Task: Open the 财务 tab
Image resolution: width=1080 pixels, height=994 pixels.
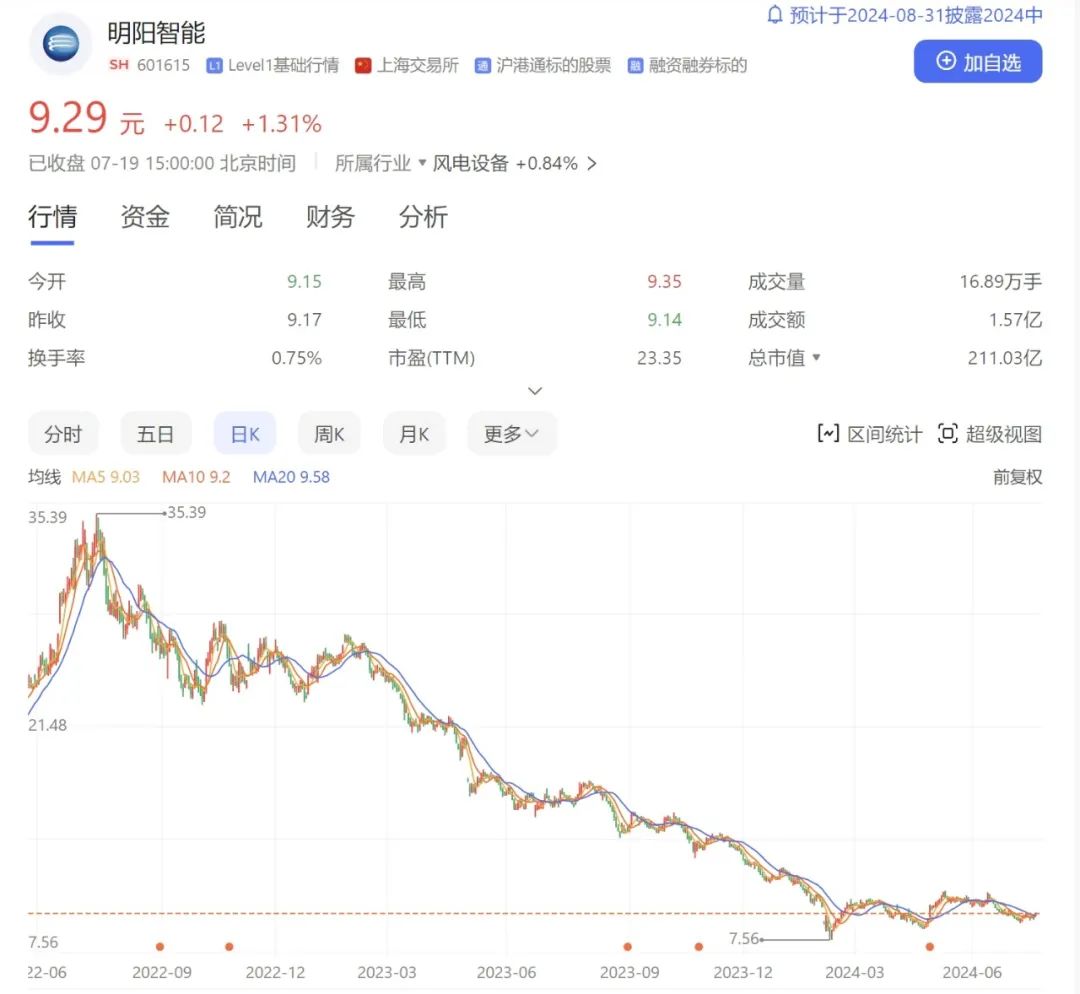Action: 330,217
